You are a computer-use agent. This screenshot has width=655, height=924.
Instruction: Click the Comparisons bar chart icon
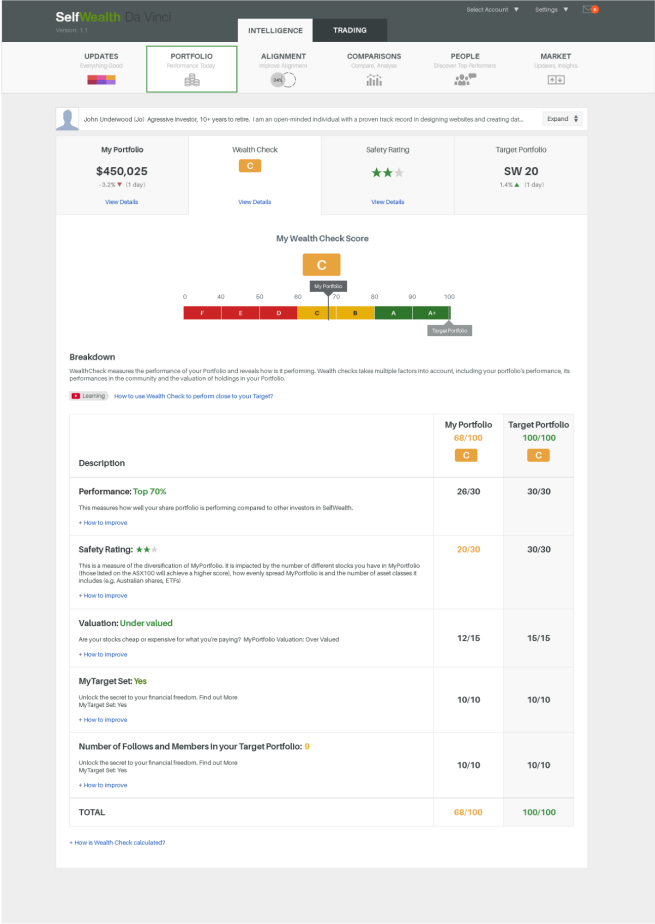click(374, 80)
